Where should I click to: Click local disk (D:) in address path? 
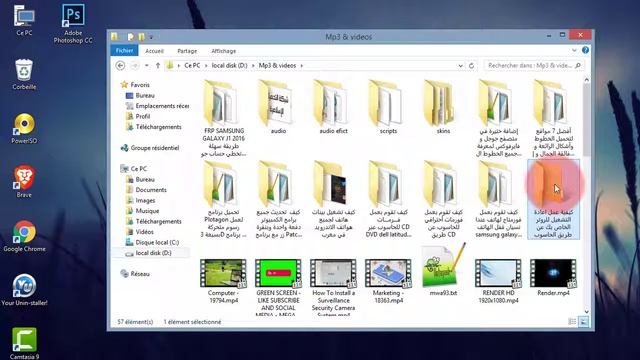229,65
